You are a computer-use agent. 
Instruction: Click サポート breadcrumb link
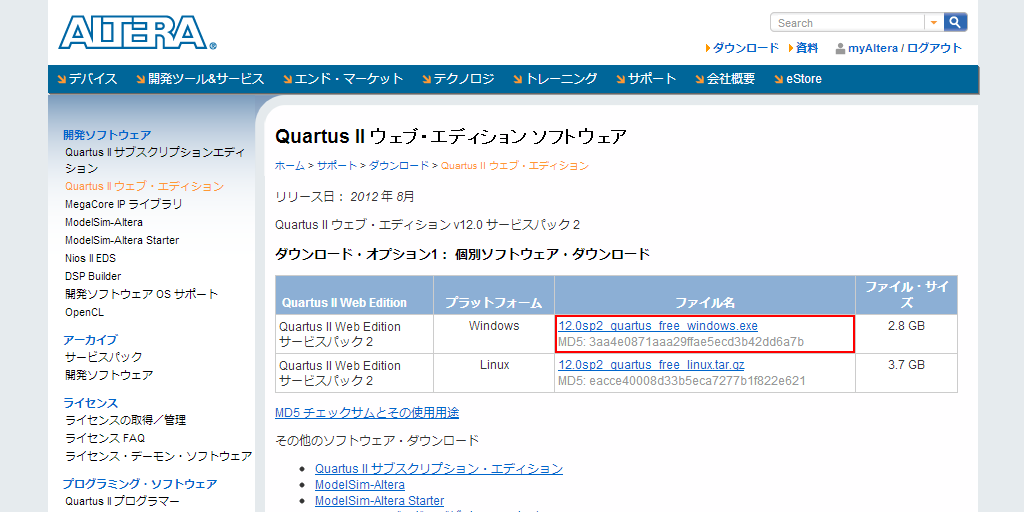coord(337,166)
